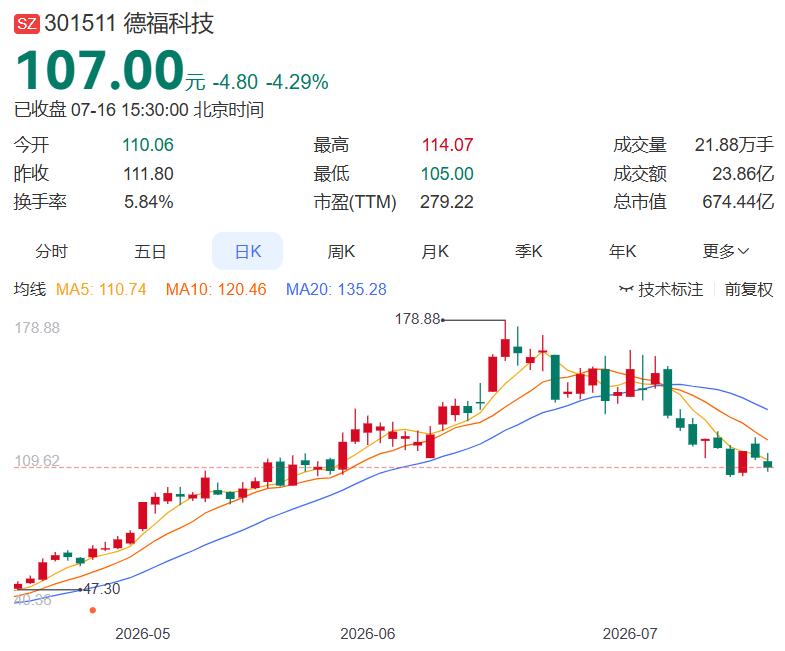
Task: Click the -4.80 price change value
Action: [235, 82]
